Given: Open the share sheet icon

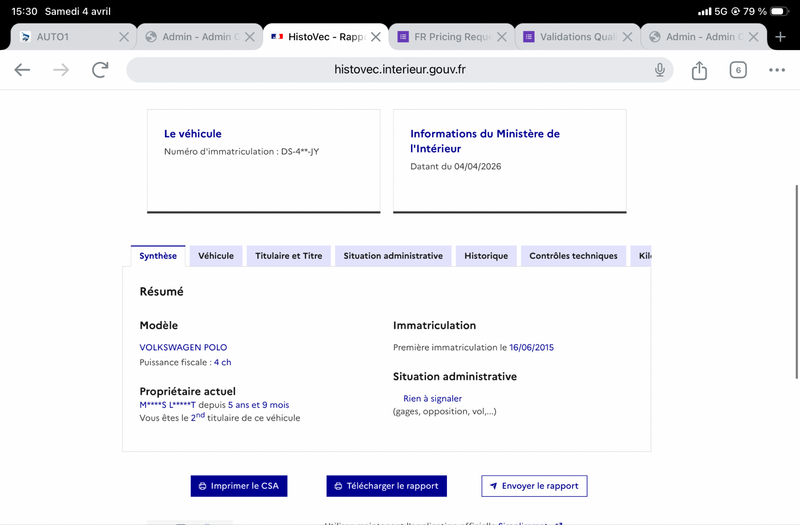Looking at the screenshot, I should click(x=699, y=70).
